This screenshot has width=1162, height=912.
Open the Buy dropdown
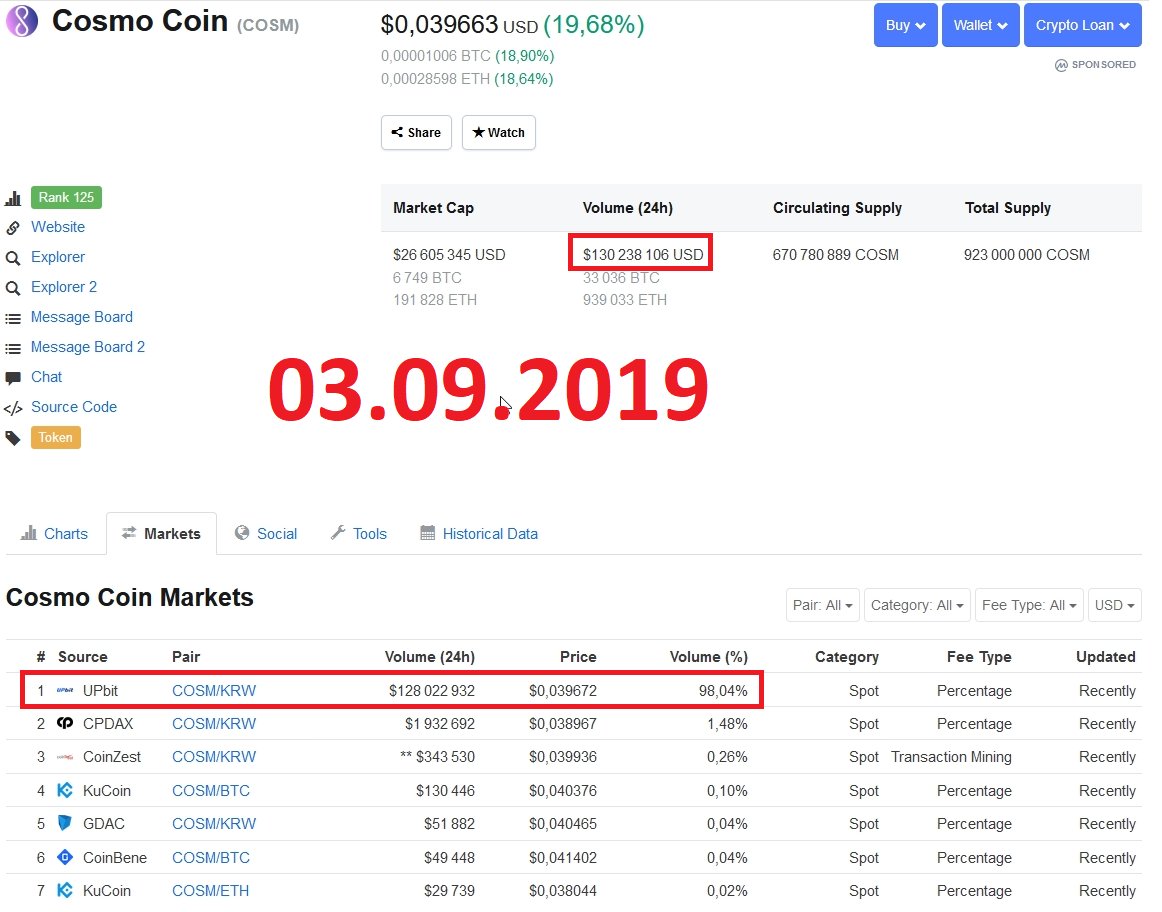tap(906, 25)
